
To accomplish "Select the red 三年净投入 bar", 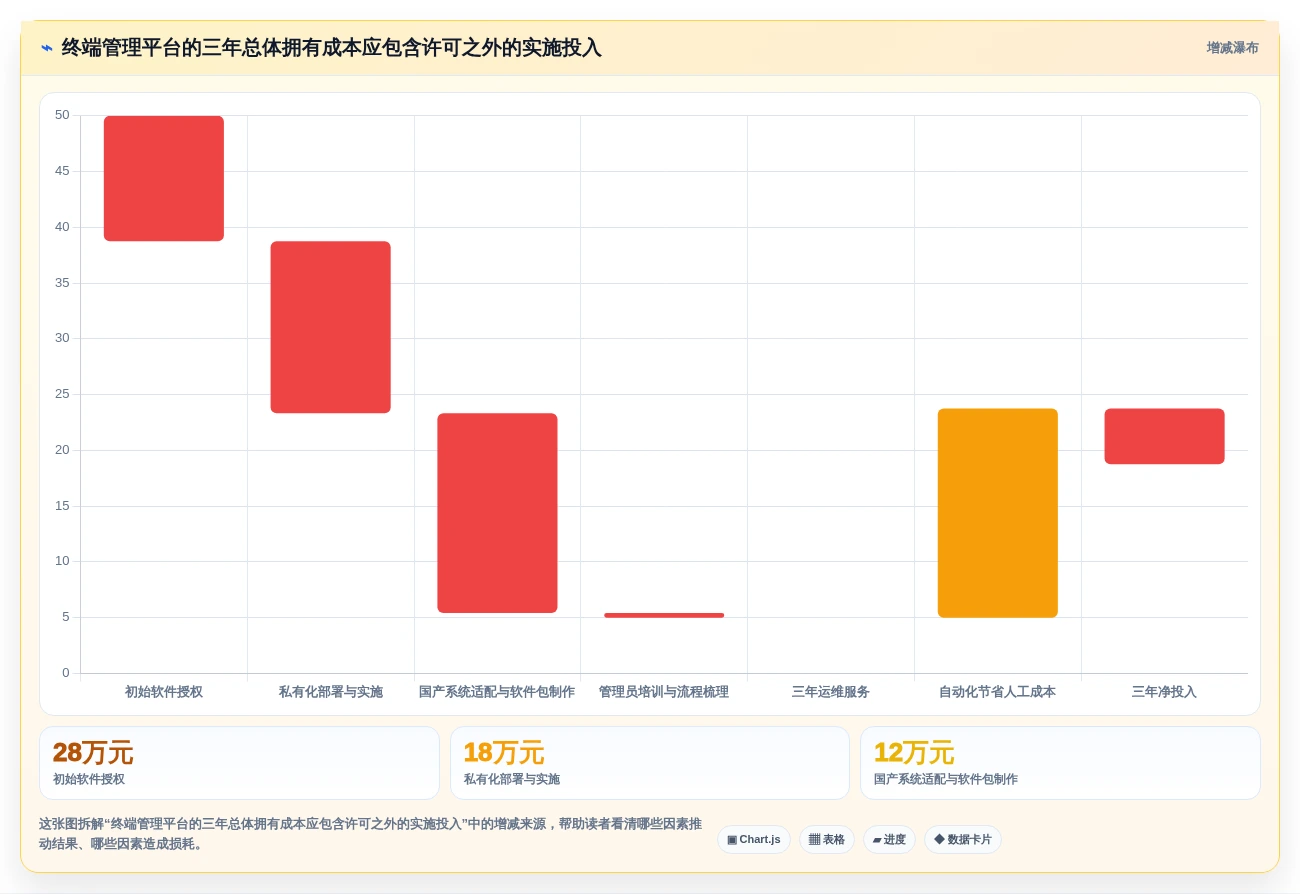I will [x=1164, y=436].
